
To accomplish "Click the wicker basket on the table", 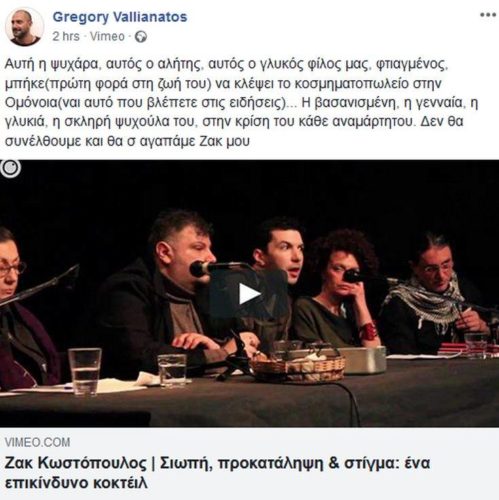I will click(x=298, y=368).
